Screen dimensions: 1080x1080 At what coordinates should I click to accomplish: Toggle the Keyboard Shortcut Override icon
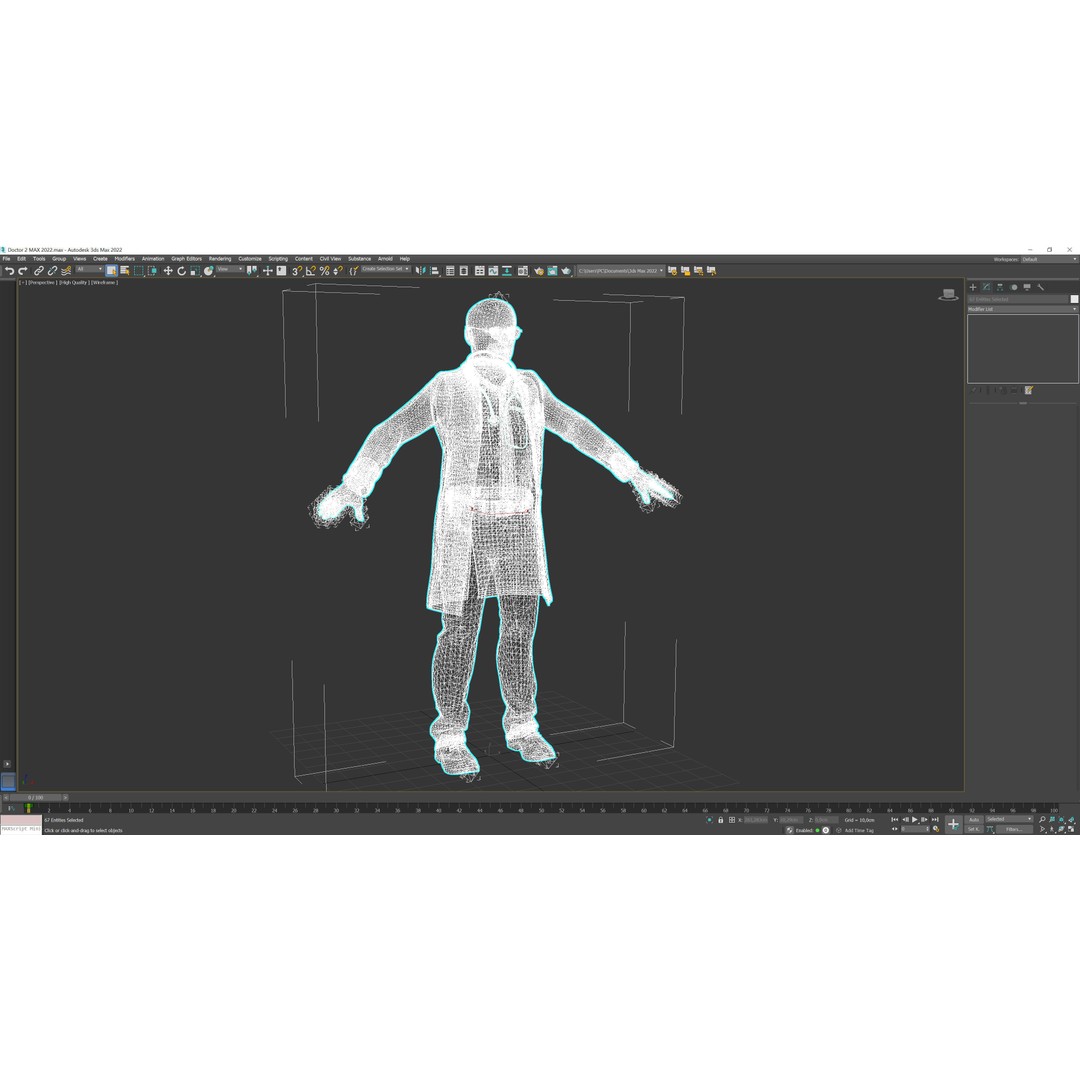(x=281, y=271)
